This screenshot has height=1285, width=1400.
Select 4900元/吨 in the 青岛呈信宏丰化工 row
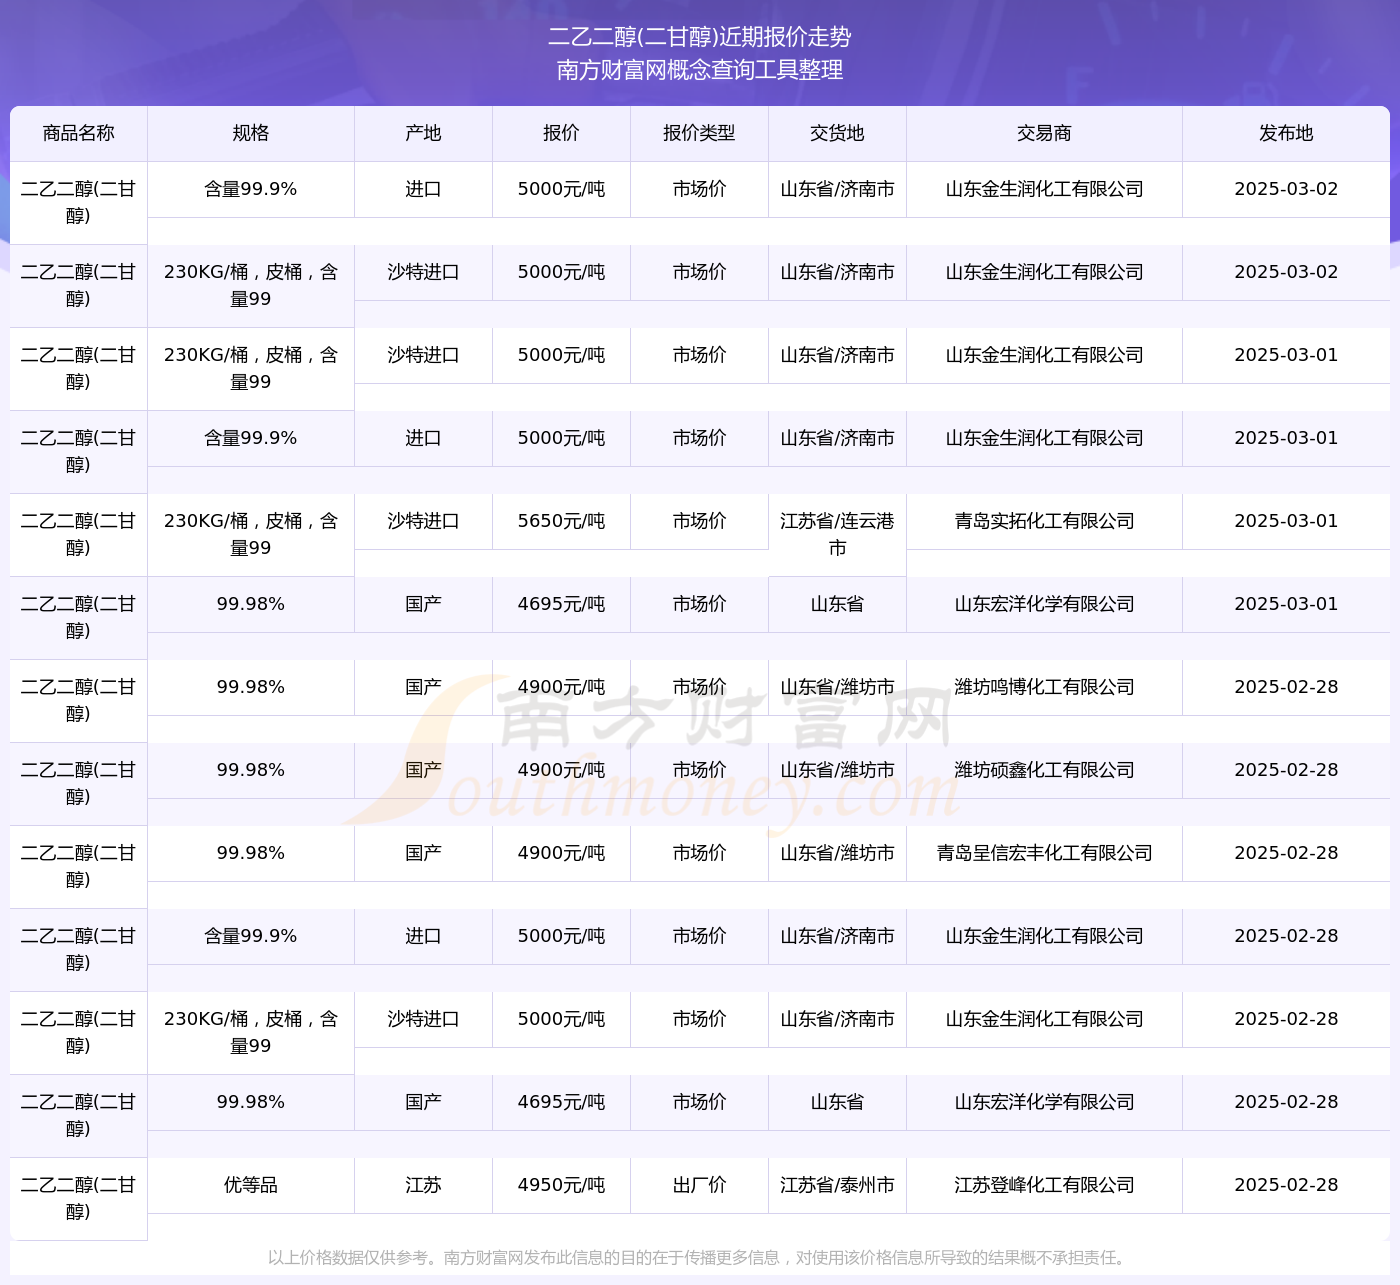[x=561, y=853]
